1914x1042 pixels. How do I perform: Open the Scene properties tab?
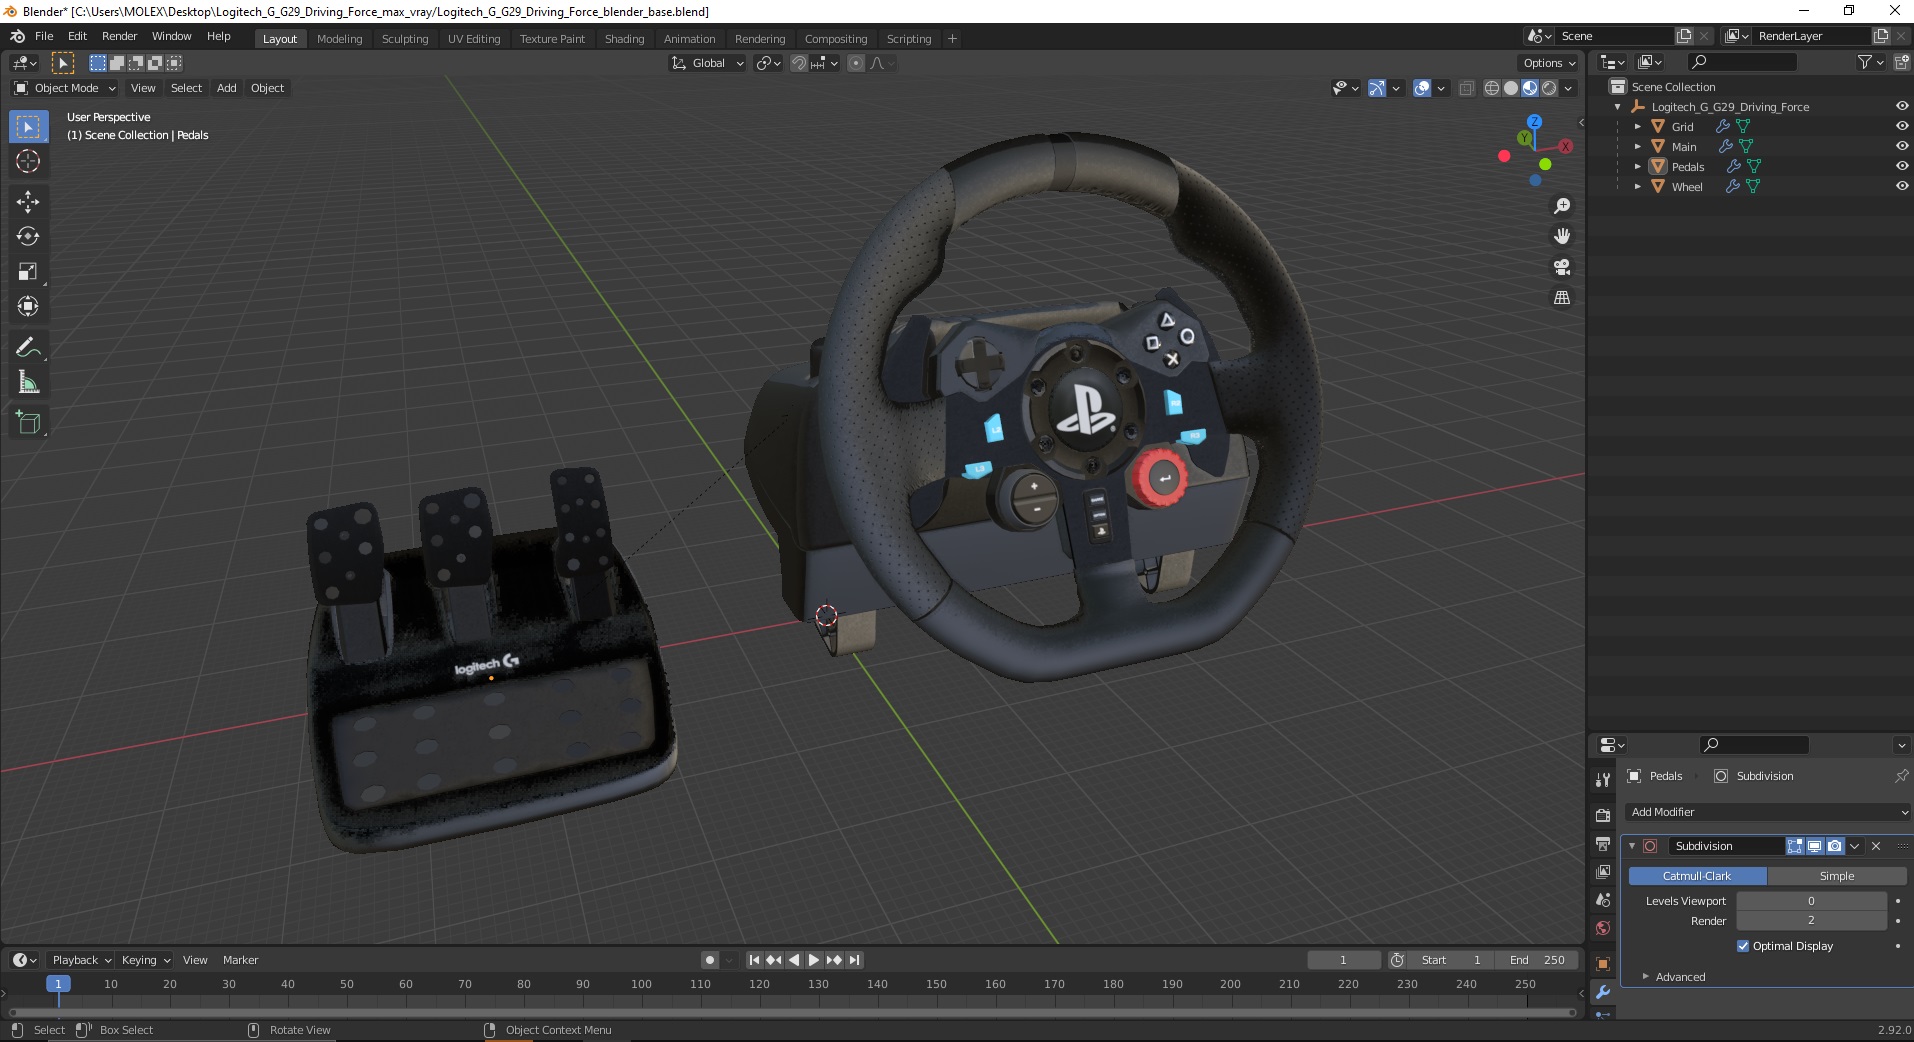coord(1603,900)
